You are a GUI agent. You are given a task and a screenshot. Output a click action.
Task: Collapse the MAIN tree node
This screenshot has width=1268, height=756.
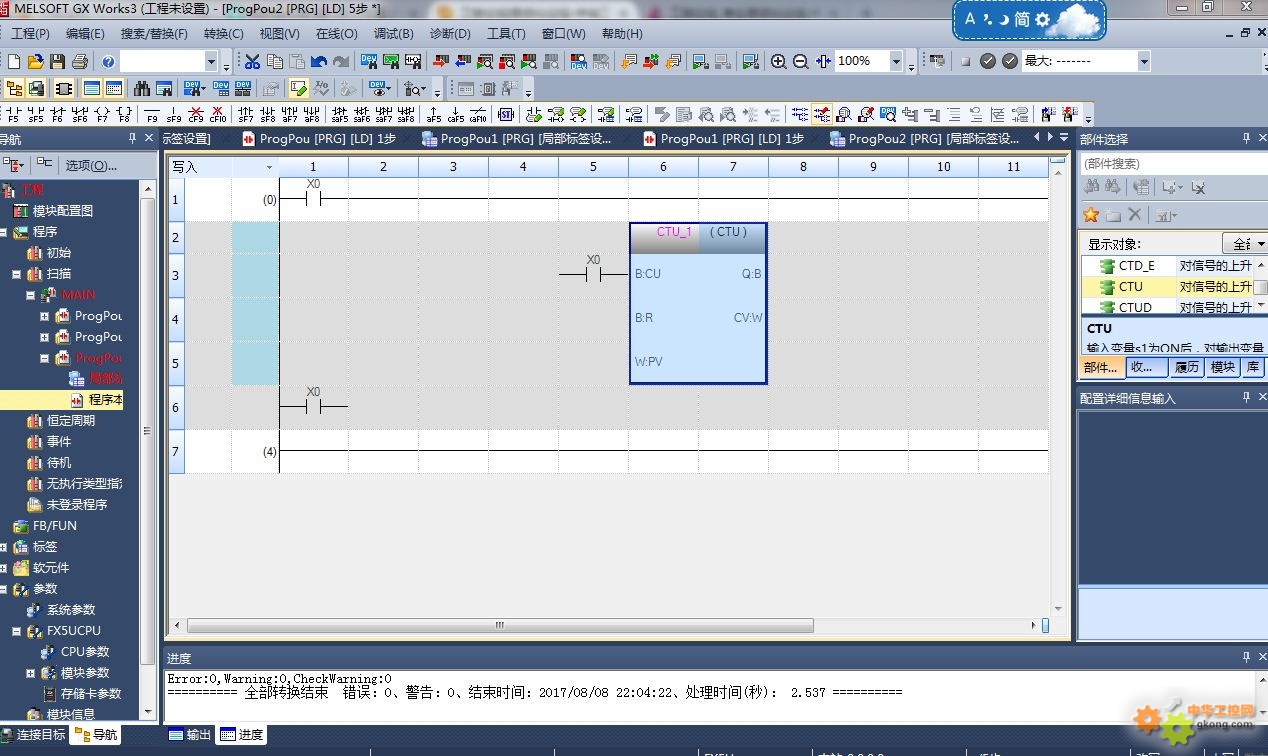(30, 295)
